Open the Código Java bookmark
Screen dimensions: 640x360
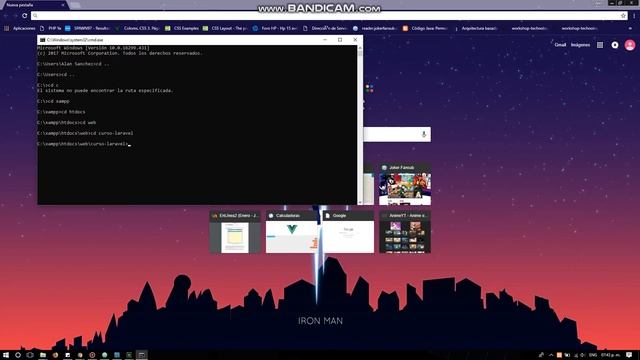click(x=425, y=28)
